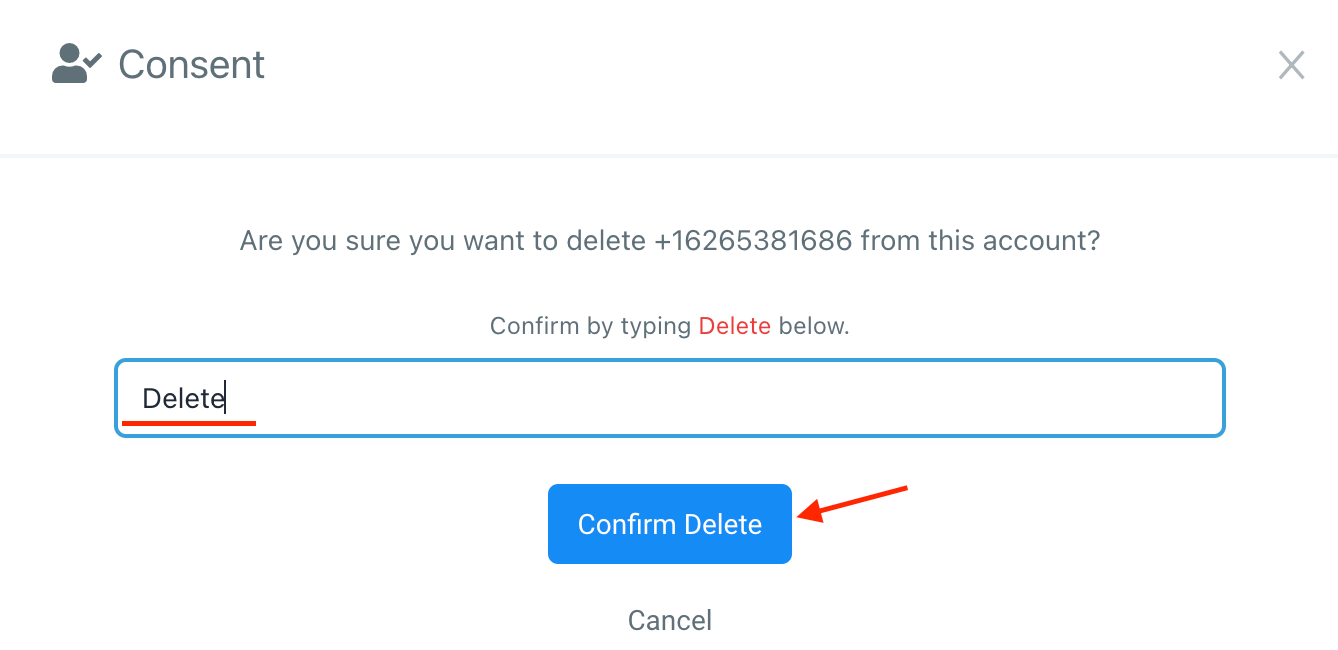Click the Consent user-check icon
Viewport: 1338px width, 650px height.
[76, 65]
